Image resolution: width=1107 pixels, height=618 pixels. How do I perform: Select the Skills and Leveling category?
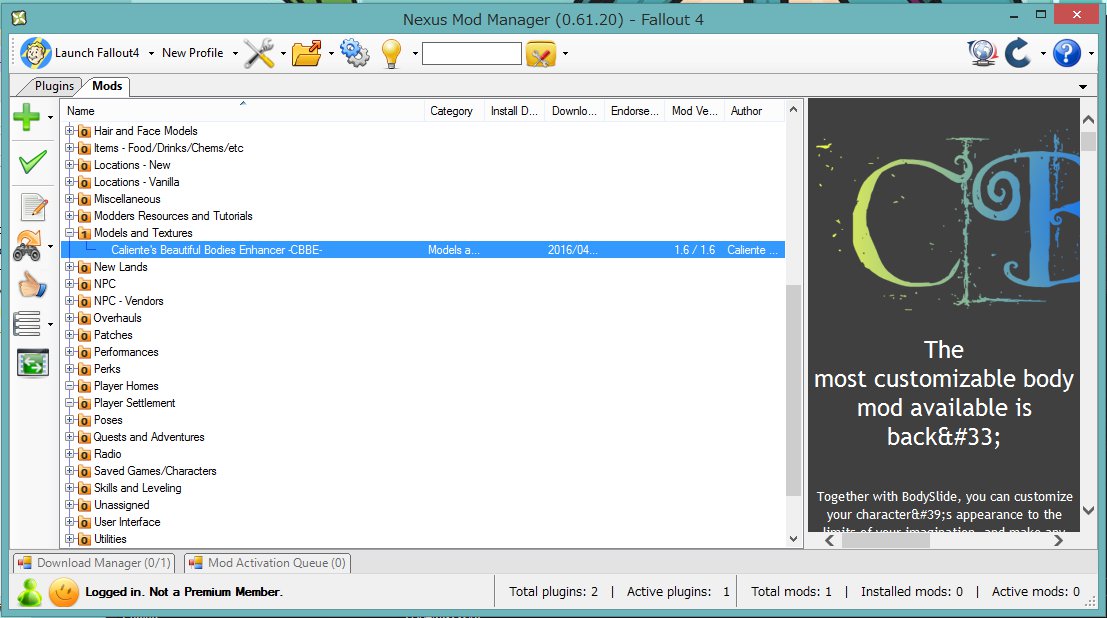[x=138, y=488]
